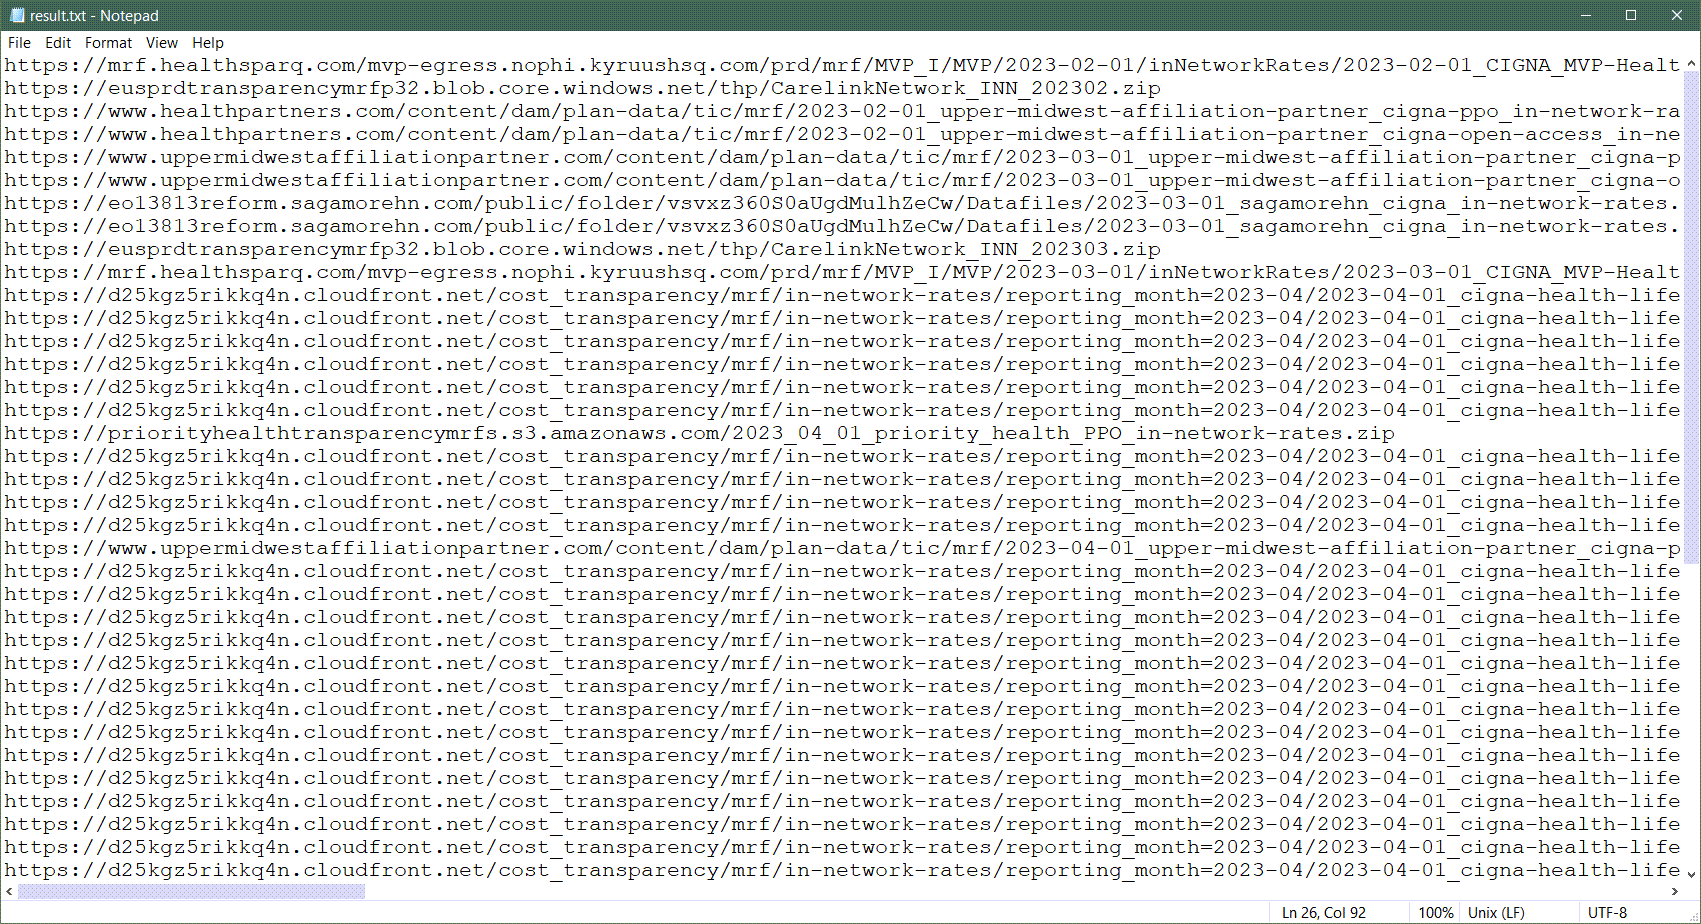This screenshot has height=924, width=1701.
Task: Click the vertical scrollbar up arrow
Action: click(1691, 64)
